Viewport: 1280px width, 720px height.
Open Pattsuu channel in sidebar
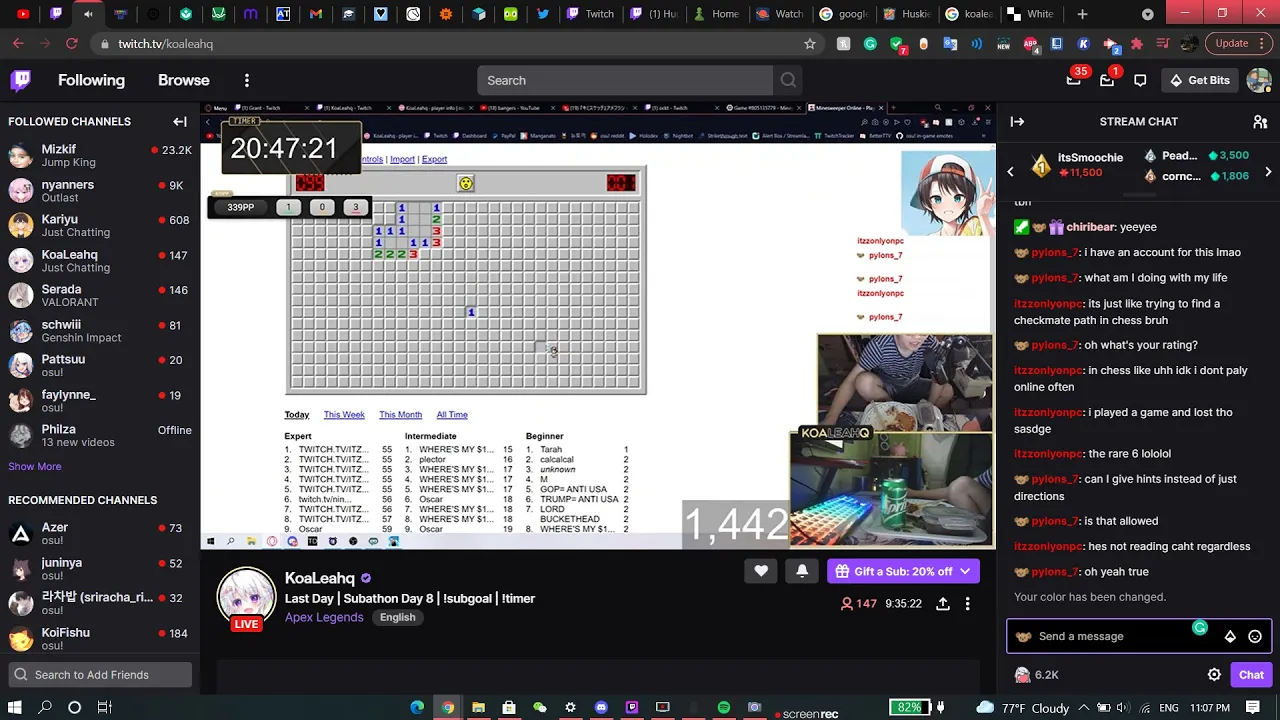tap(100, 366)
